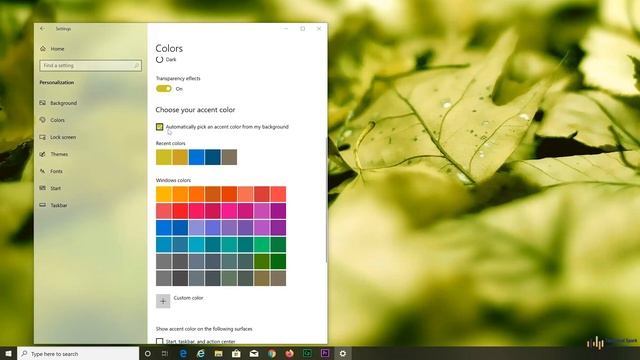This screenshot has height=360, width=640.
Task: Open File Explorer from taskbar
Action: tap(219, 353)
